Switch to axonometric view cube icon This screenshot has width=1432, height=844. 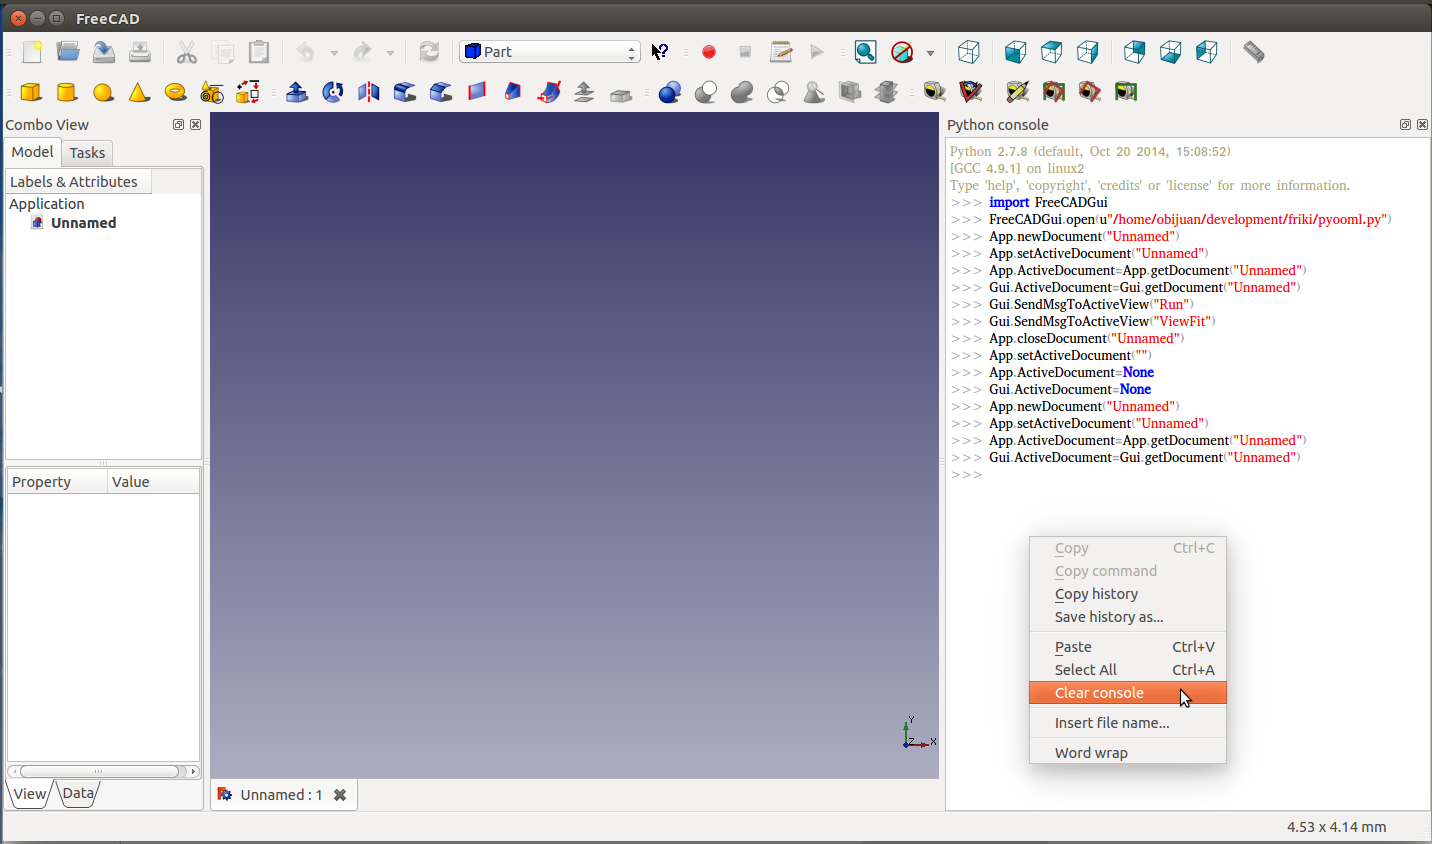coord(968,52)
